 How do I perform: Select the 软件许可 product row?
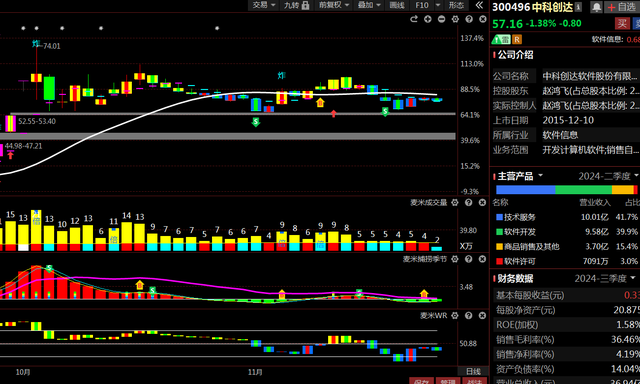click(x=566, y=261)
